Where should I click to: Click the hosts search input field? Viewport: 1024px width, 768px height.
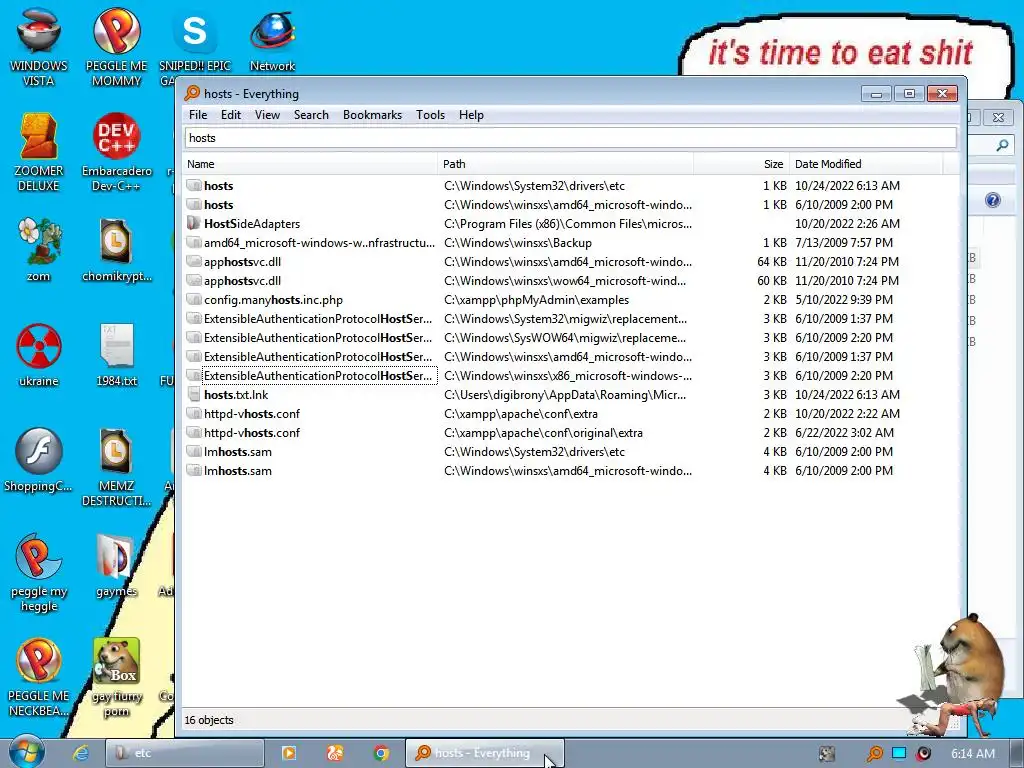(570, 138)
